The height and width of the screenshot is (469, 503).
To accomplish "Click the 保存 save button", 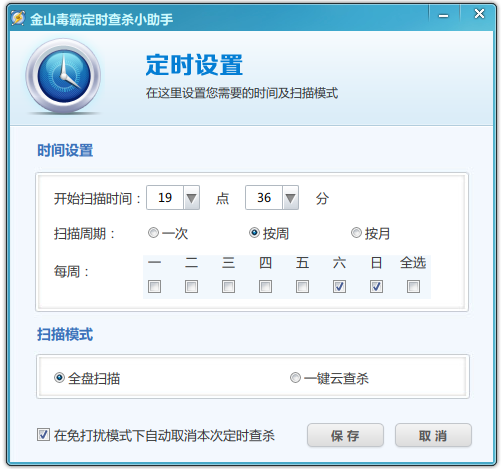I will pos(345,435).
